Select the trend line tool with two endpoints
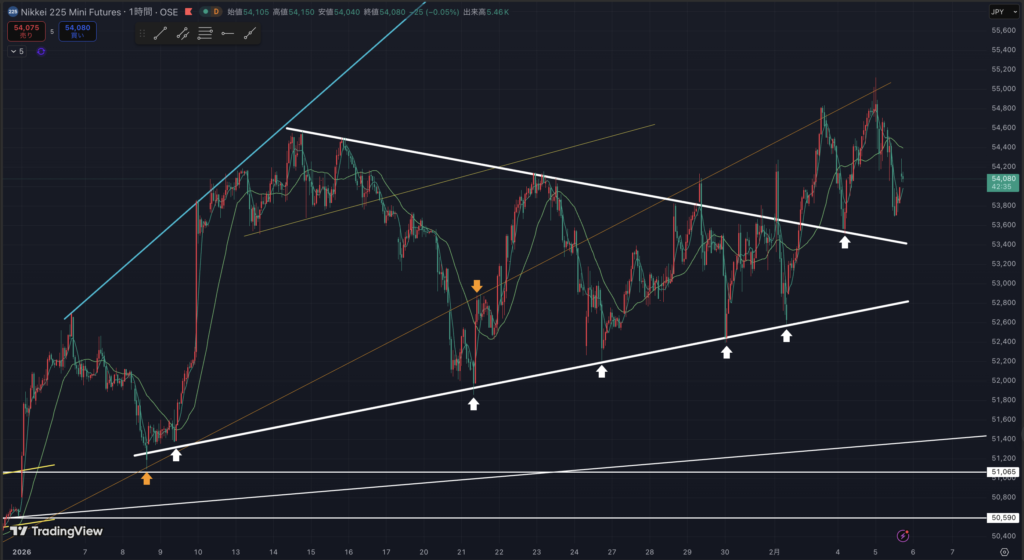Image resolution: width=1024 pixels, height=560 pixels. tap(160, 33)
